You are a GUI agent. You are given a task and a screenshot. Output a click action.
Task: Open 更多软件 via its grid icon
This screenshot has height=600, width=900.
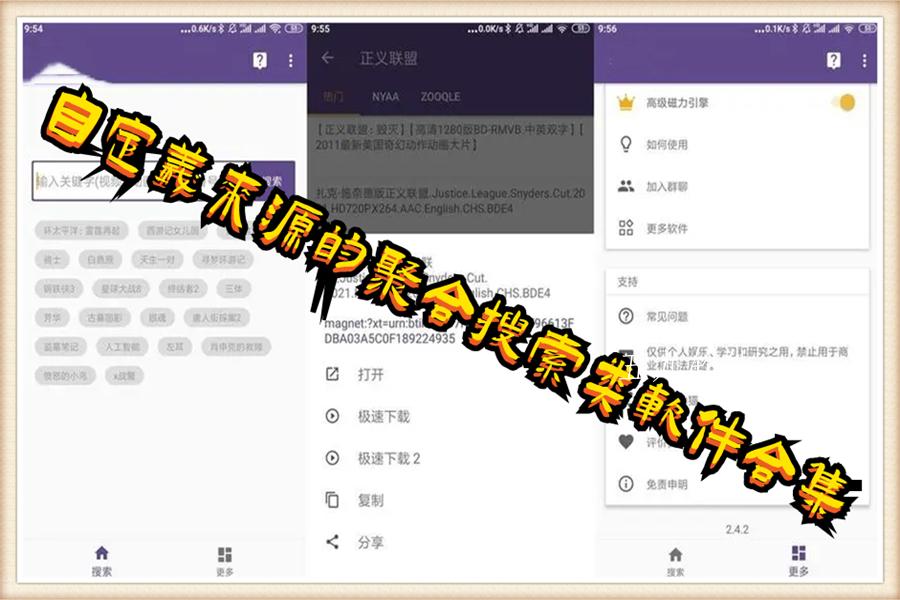click(627, 228)
